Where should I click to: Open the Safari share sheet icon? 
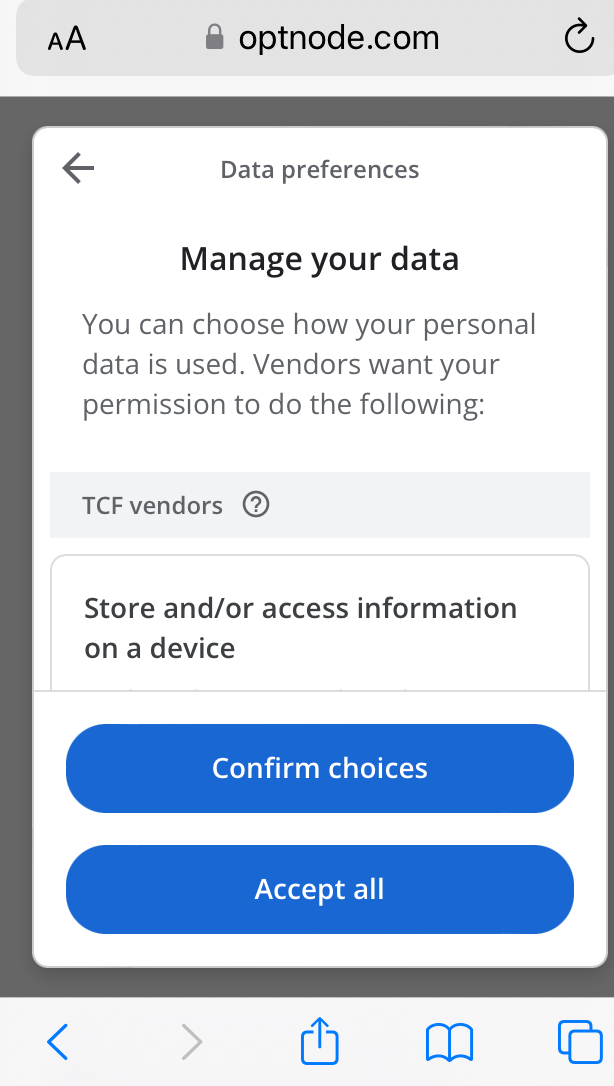click(320, 1041)
